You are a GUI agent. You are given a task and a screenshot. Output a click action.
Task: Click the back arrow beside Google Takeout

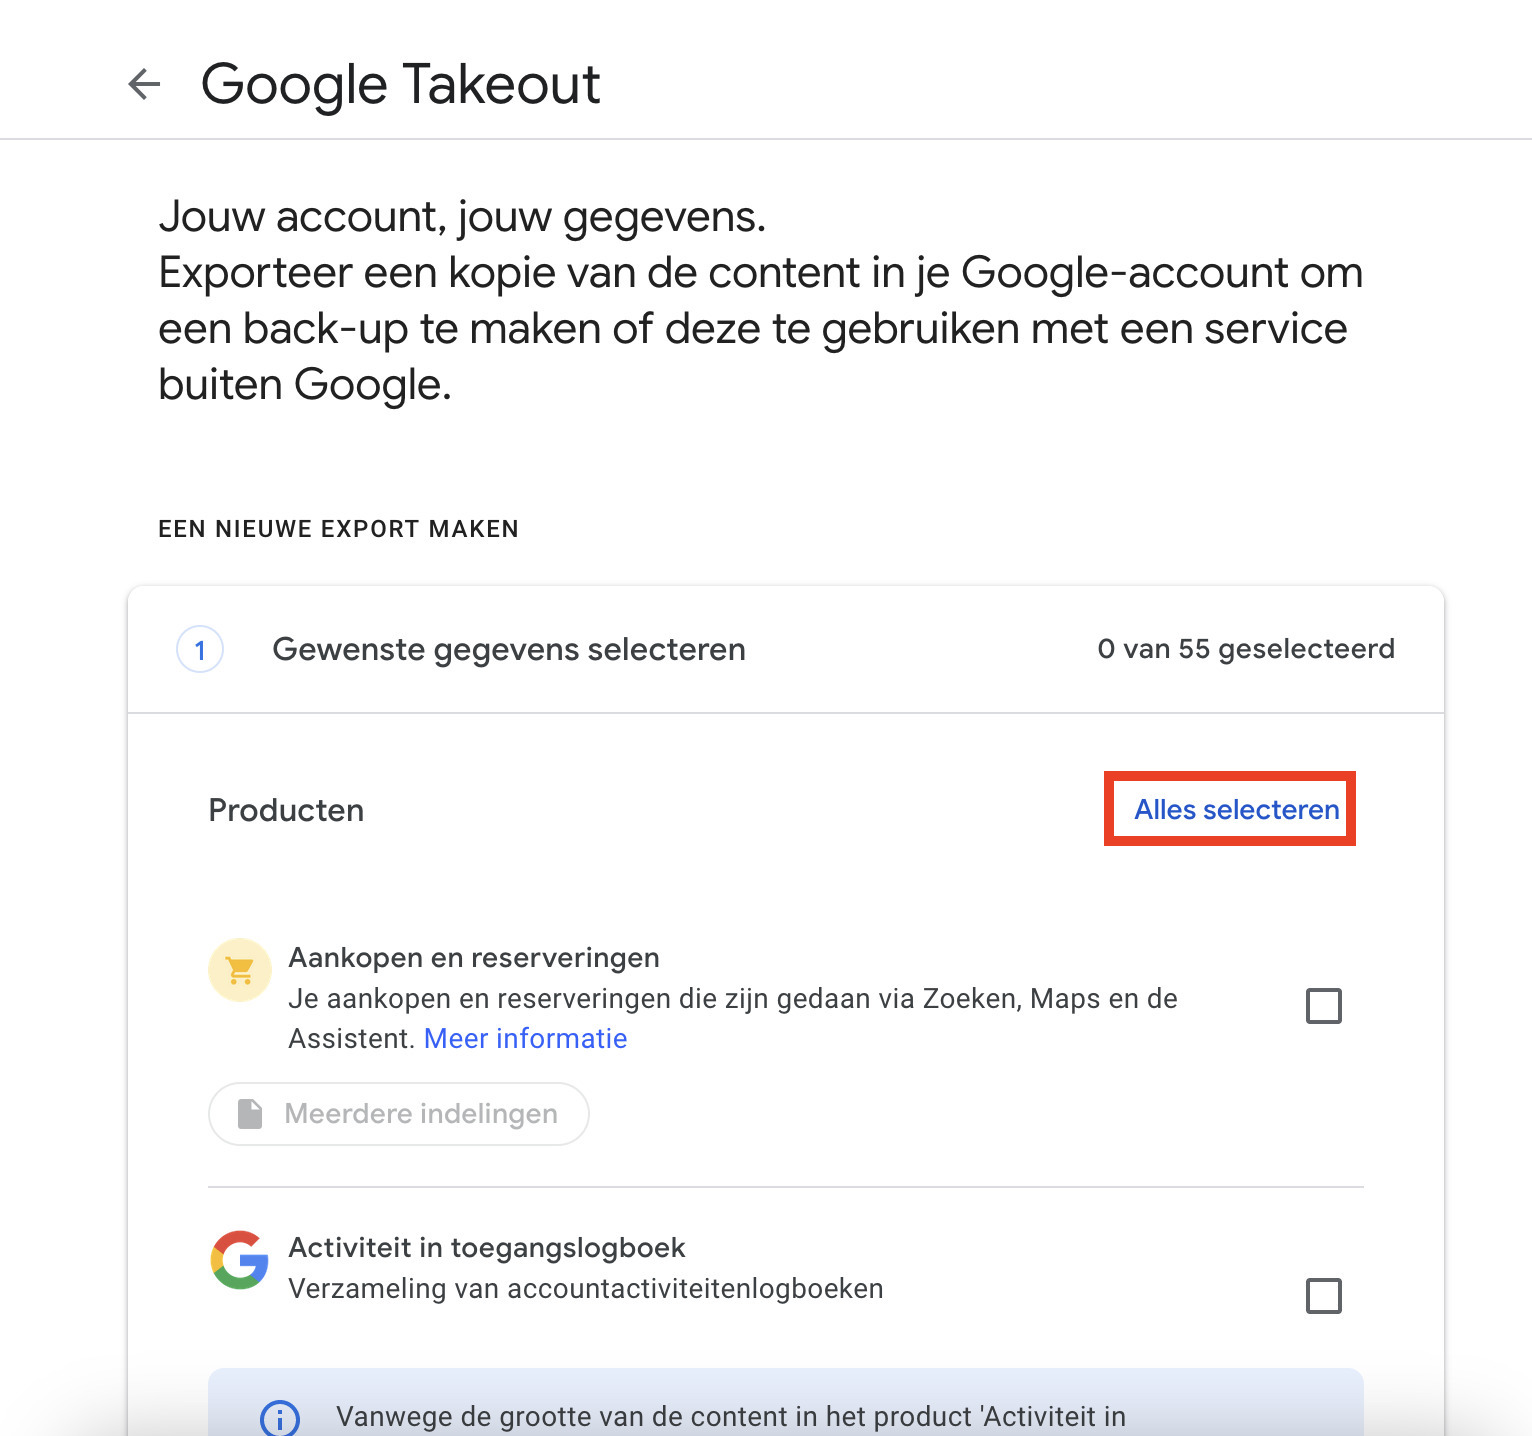pyautogui.click(x=145, y=84)
